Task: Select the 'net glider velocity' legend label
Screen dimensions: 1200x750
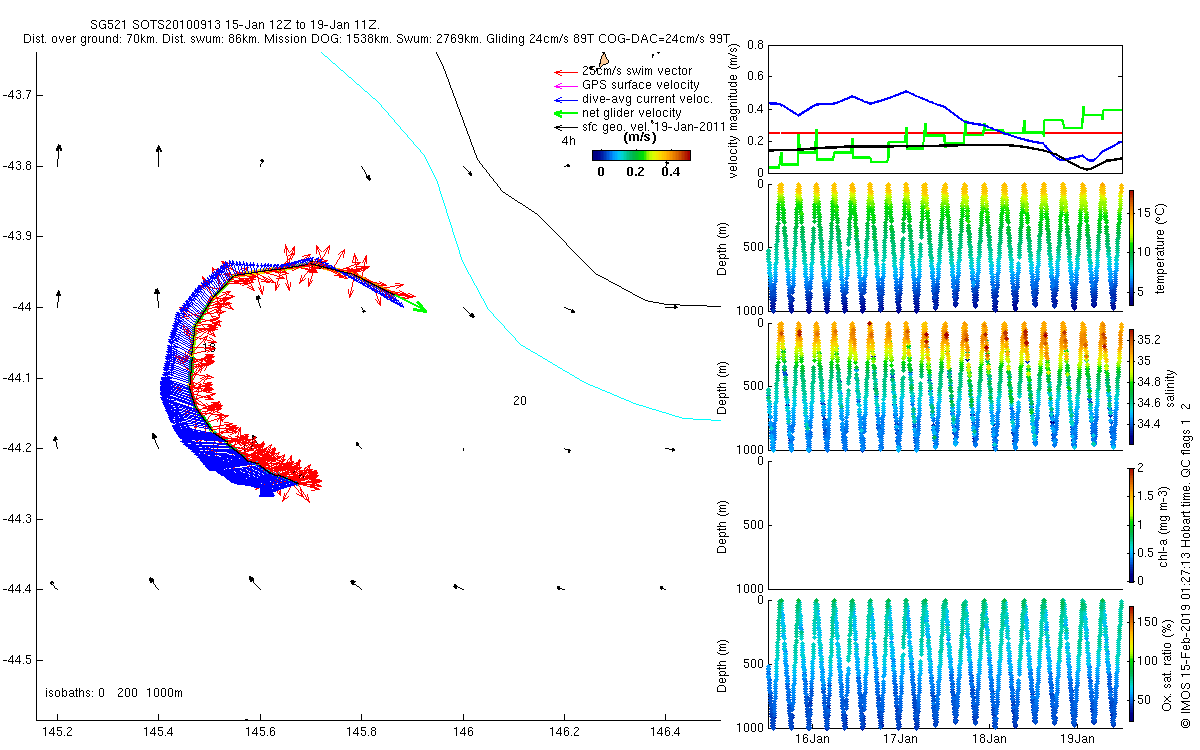Action: coord(632,113)
